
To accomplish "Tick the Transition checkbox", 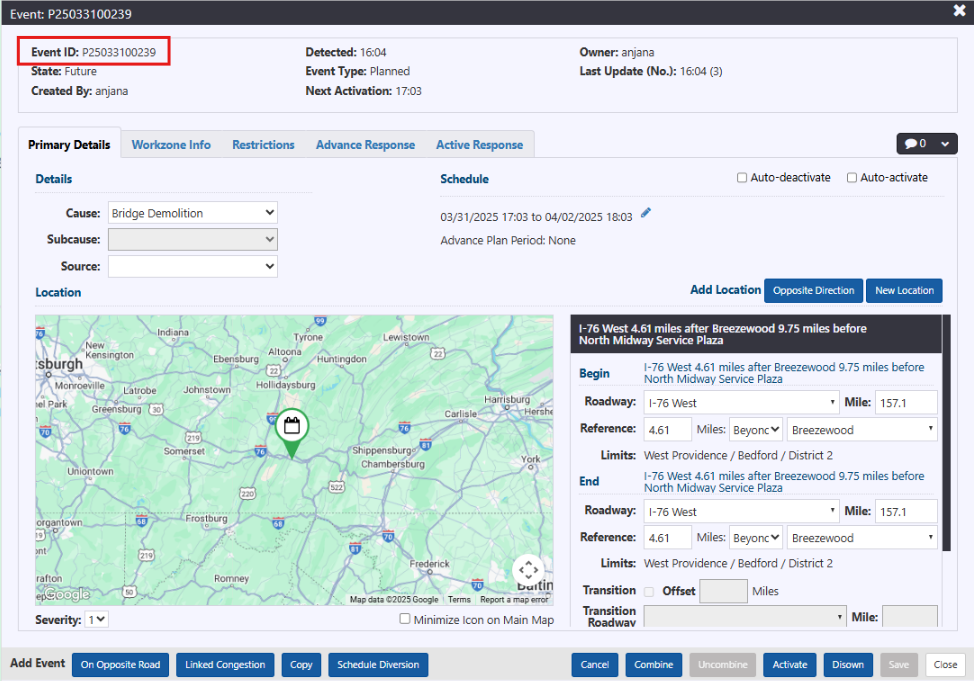I will tap(650, 591).
